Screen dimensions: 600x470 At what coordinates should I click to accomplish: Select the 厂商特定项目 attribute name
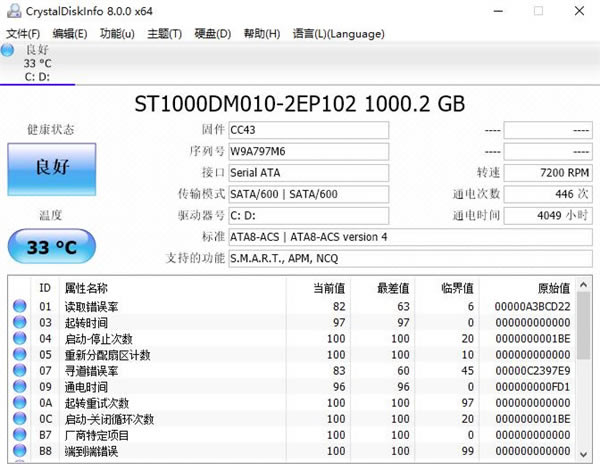97,435
